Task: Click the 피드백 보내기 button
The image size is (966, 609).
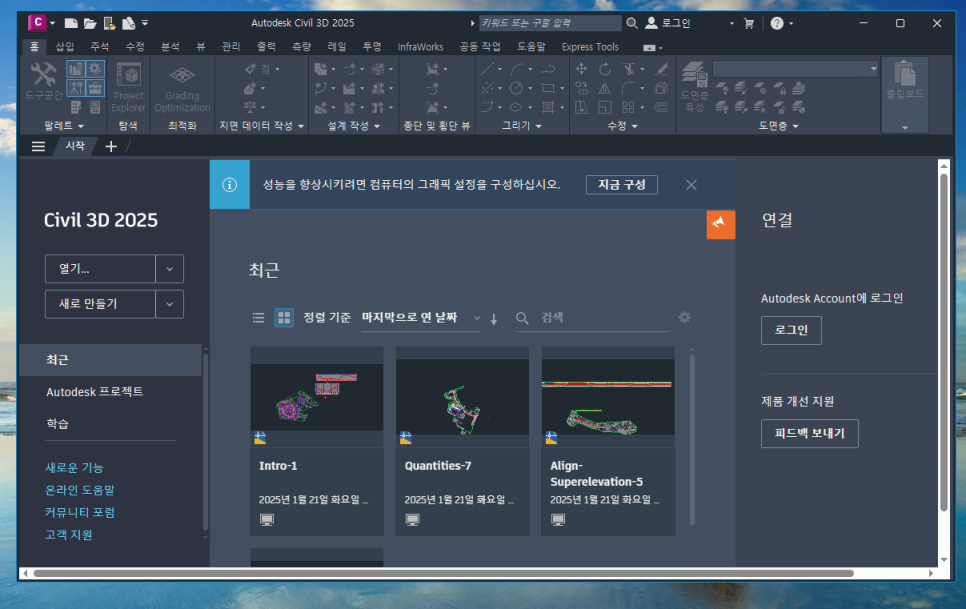Action: [810, 434]
